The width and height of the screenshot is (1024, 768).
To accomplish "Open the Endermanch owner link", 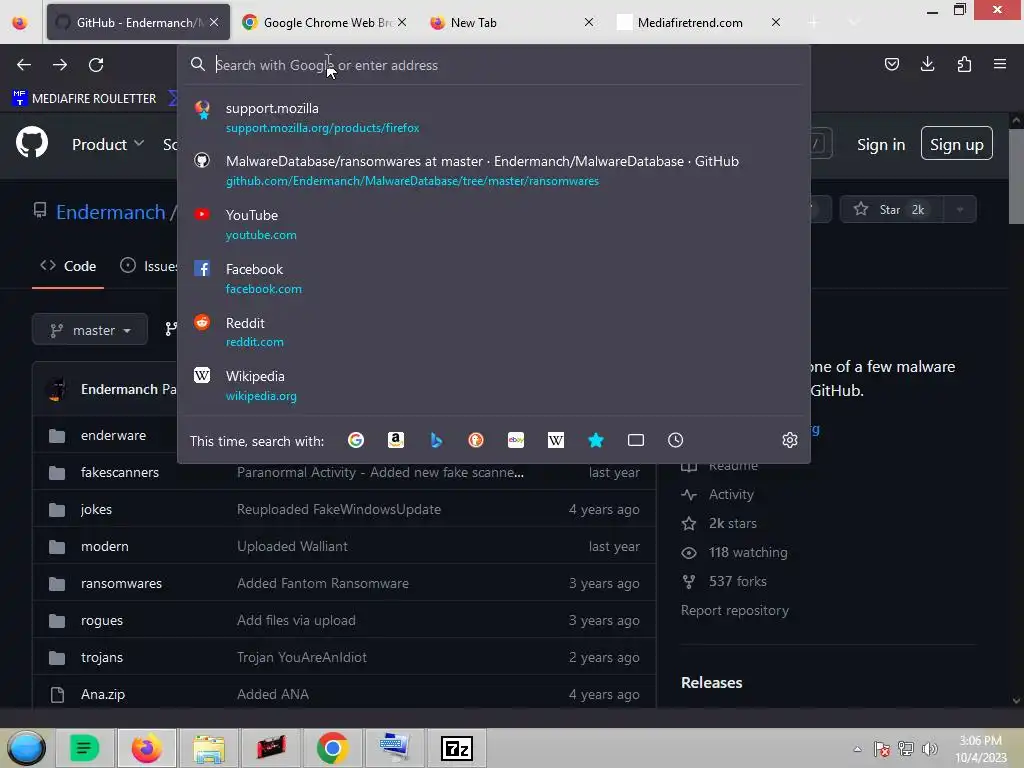I will tap(110, 212).
